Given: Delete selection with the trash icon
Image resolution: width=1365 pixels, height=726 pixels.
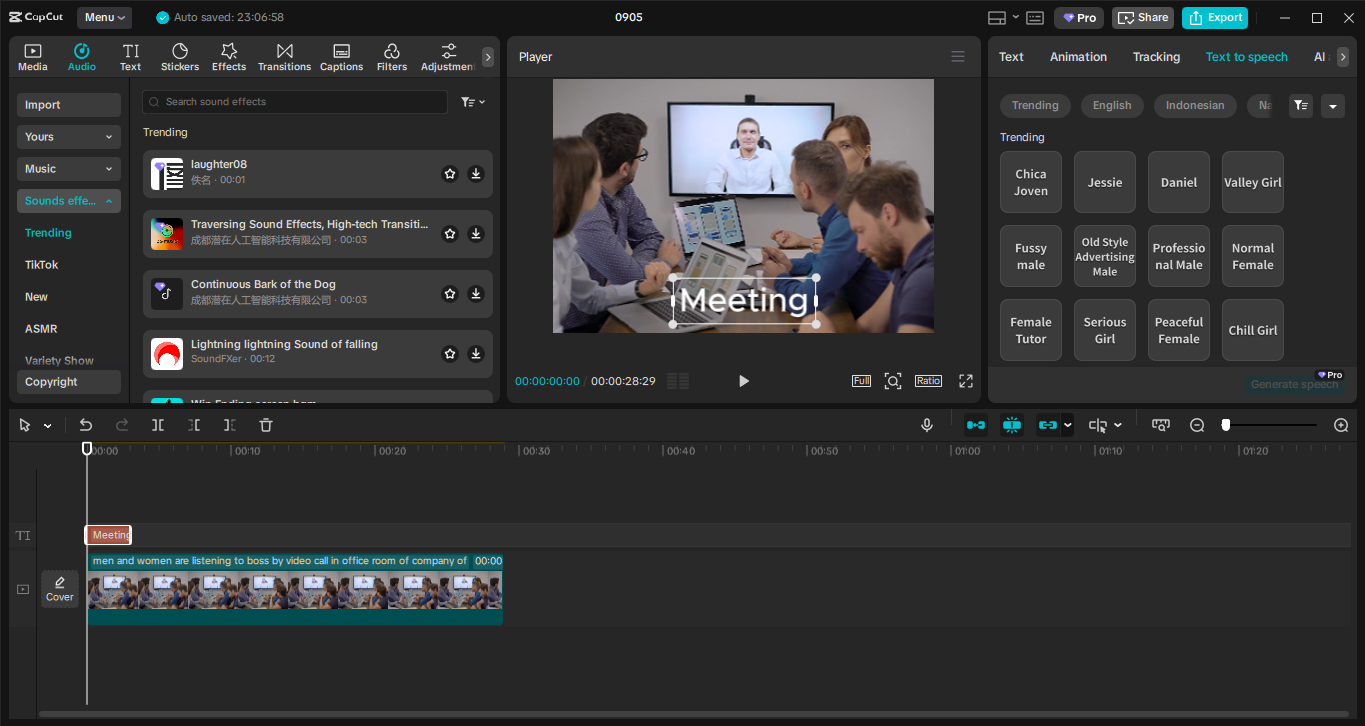Looking at the screenshot, I should [x=265, y=424].
